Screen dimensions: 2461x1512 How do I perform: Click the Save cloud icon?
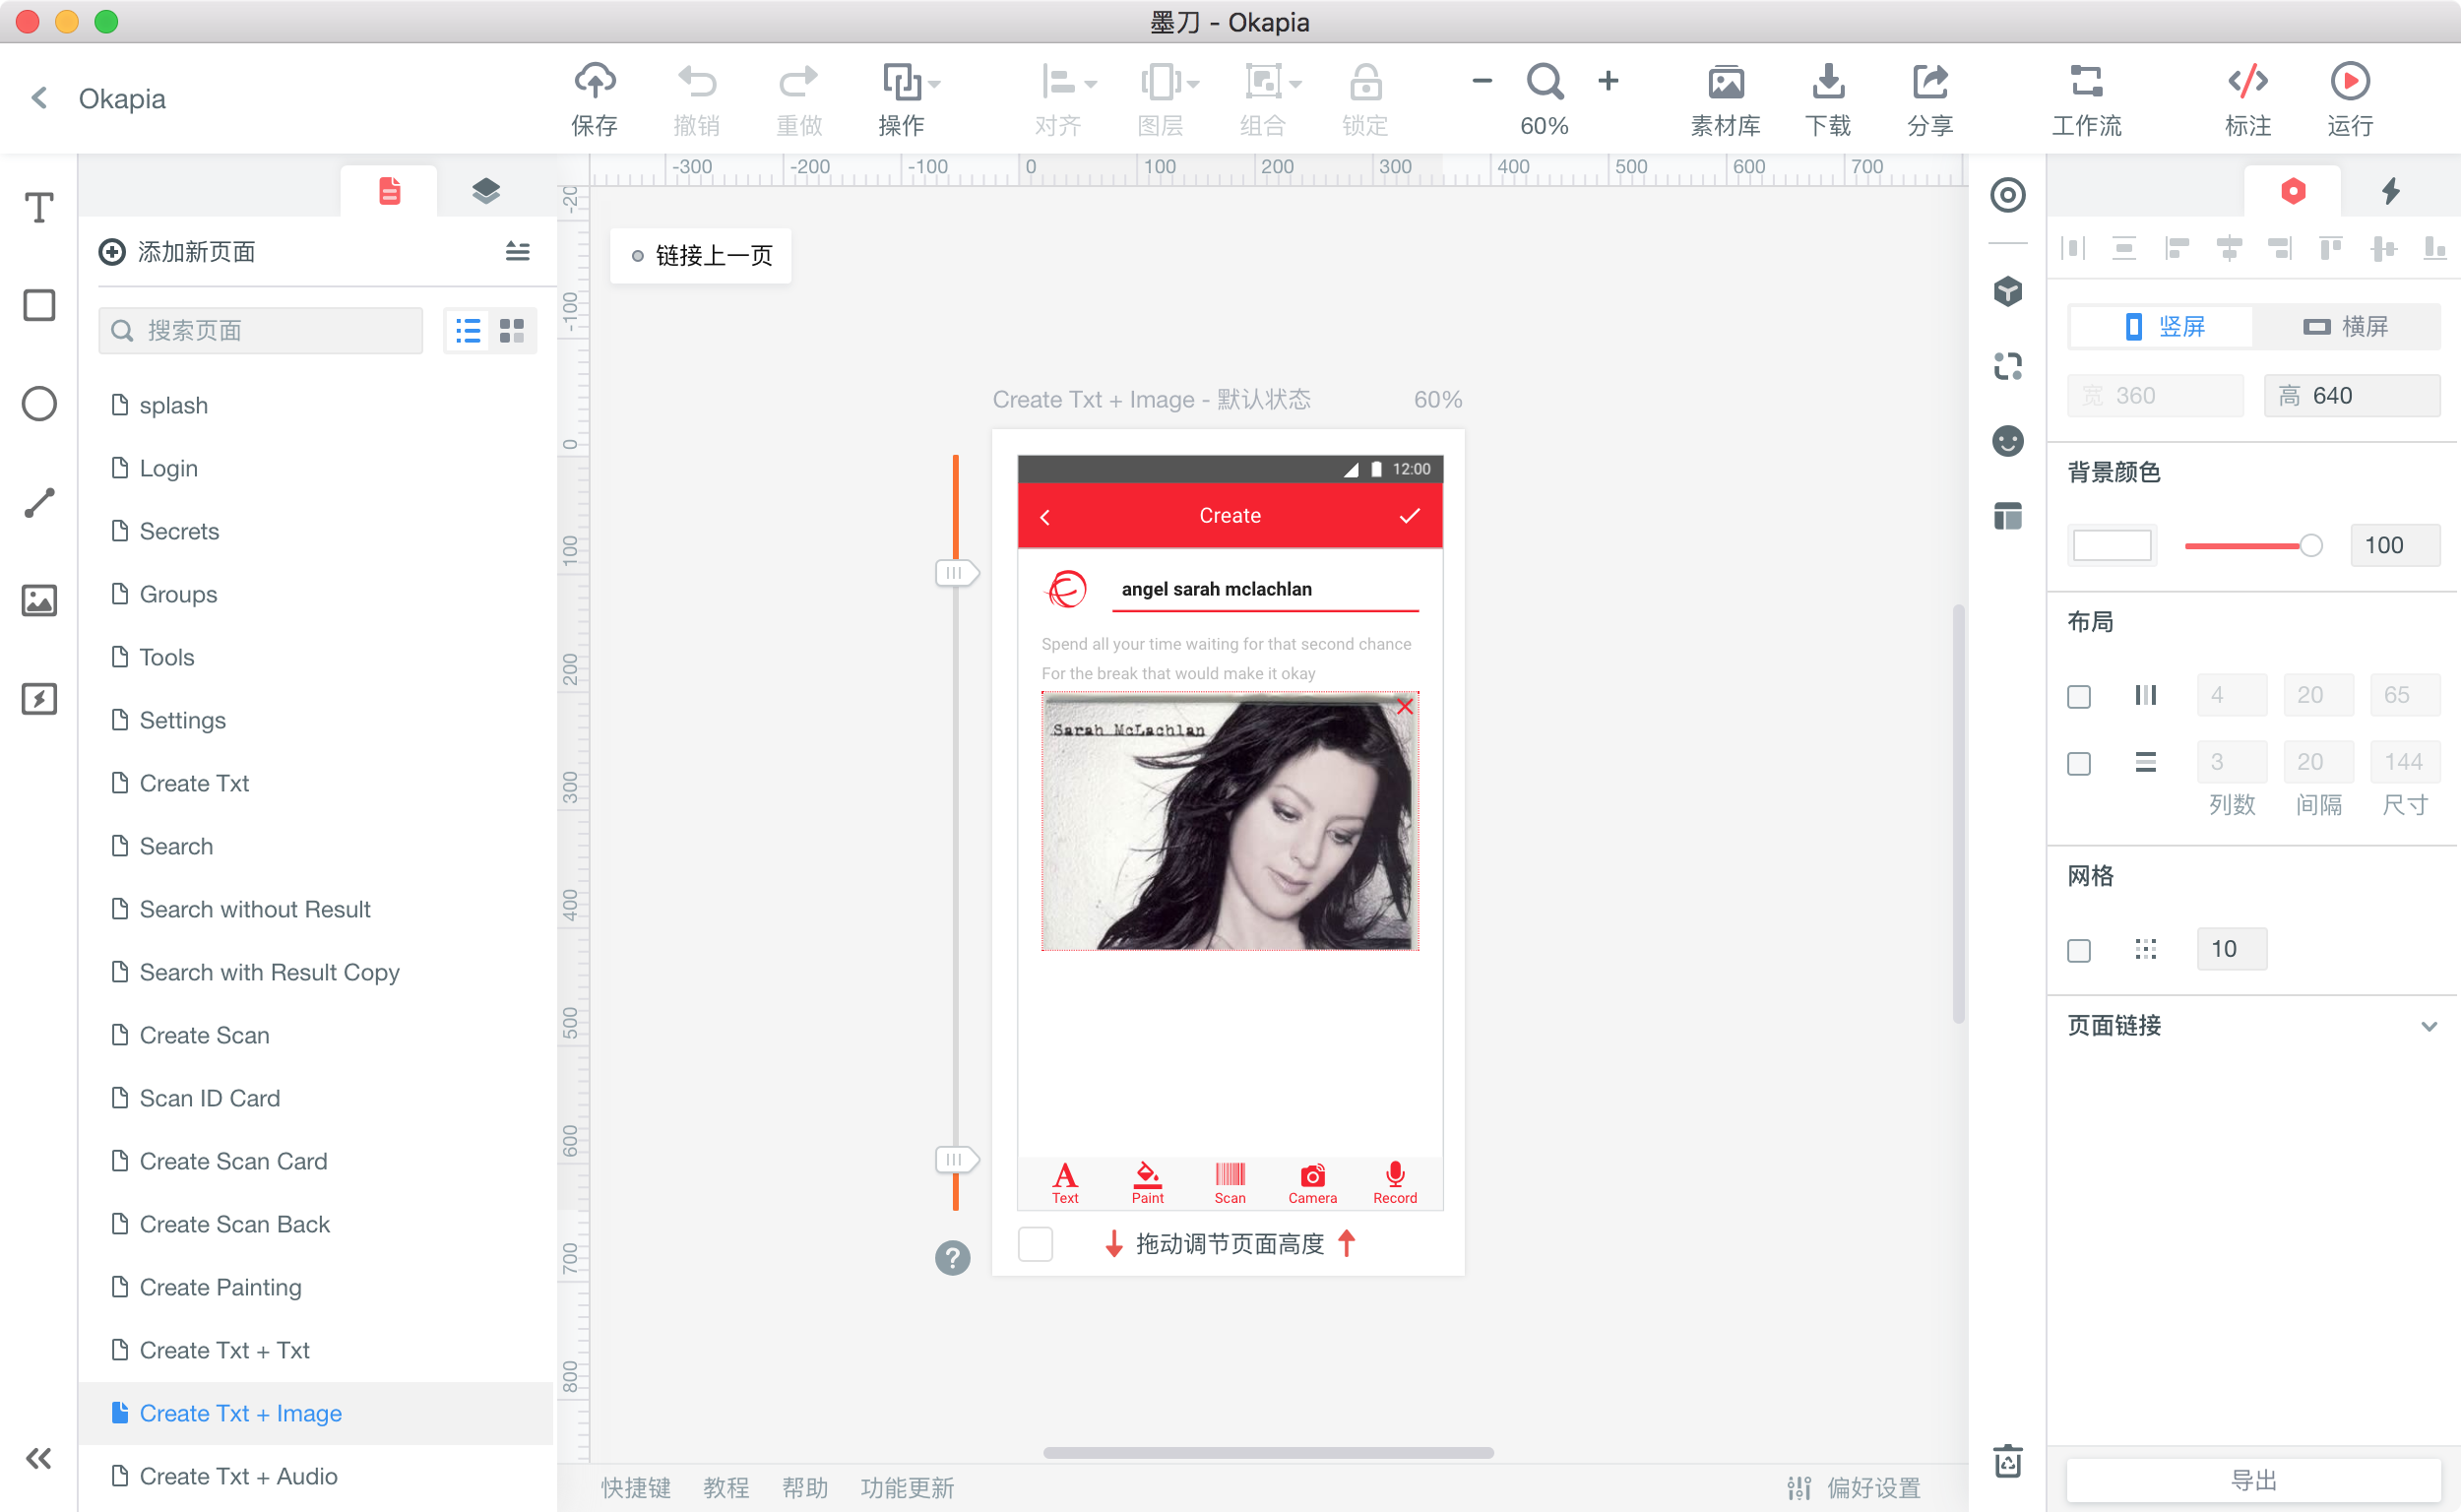pos(594,81)
